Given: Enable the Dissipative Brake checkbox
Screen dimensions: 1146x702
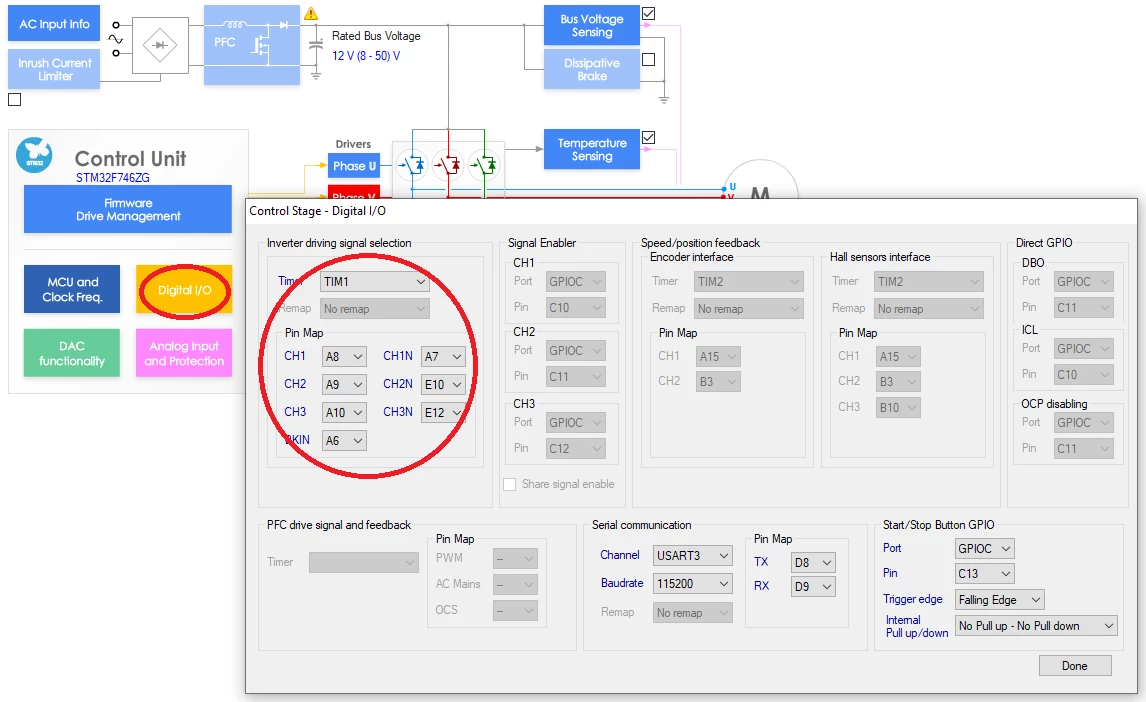Looking at the screenshot, I should [x=648, y=59].
